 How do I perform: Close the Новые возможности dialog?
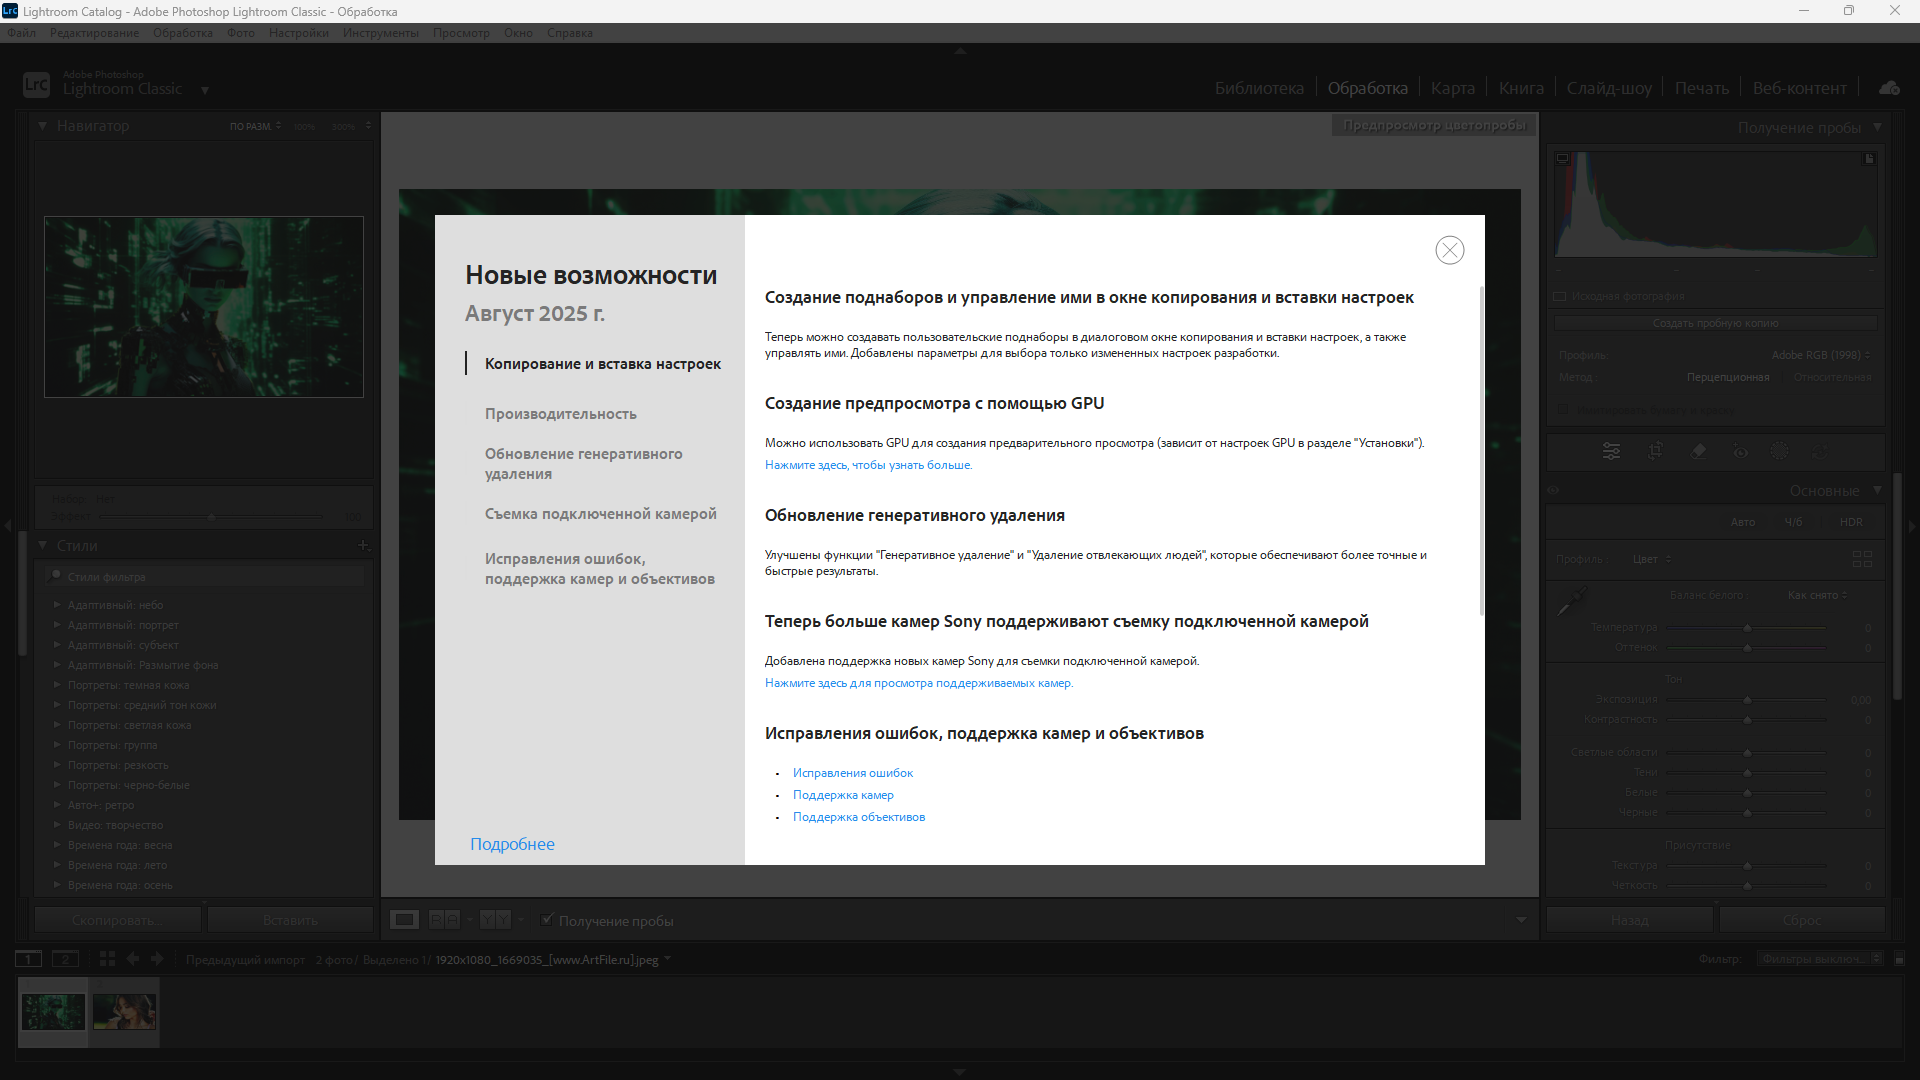1449,250
